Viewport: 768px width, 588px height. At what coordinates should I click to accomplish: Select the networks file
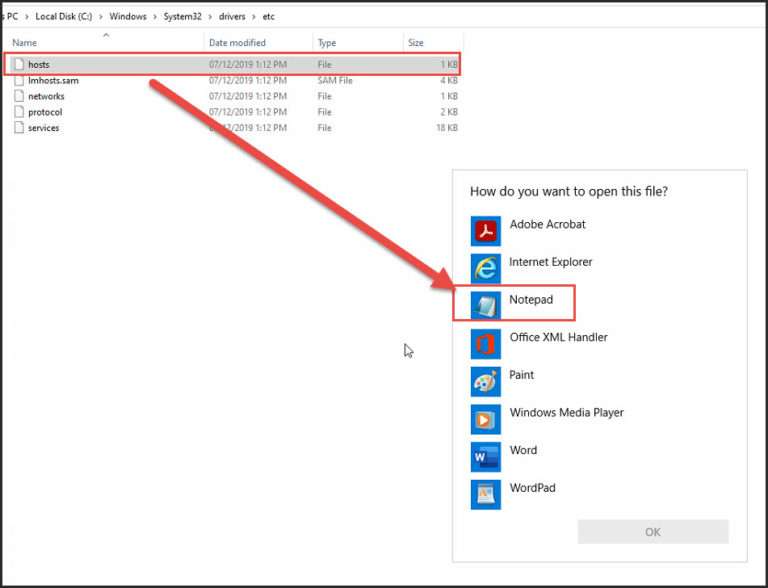46,96
